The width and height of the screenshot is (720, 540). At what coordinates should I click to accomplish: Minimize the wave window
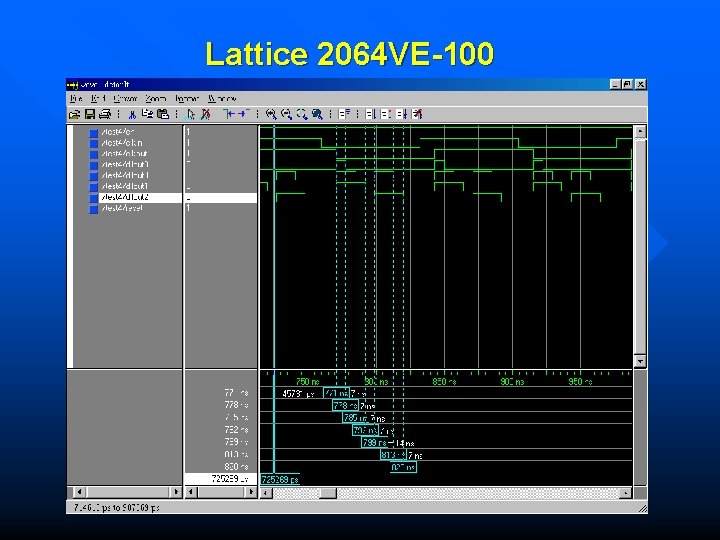click(x=616, y=84)
